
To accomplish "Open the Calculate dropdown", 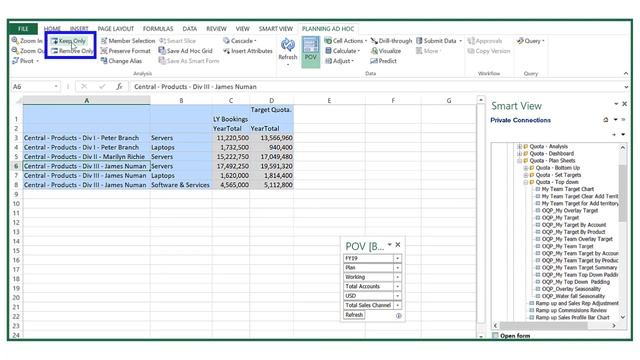I will pos(342,51).
